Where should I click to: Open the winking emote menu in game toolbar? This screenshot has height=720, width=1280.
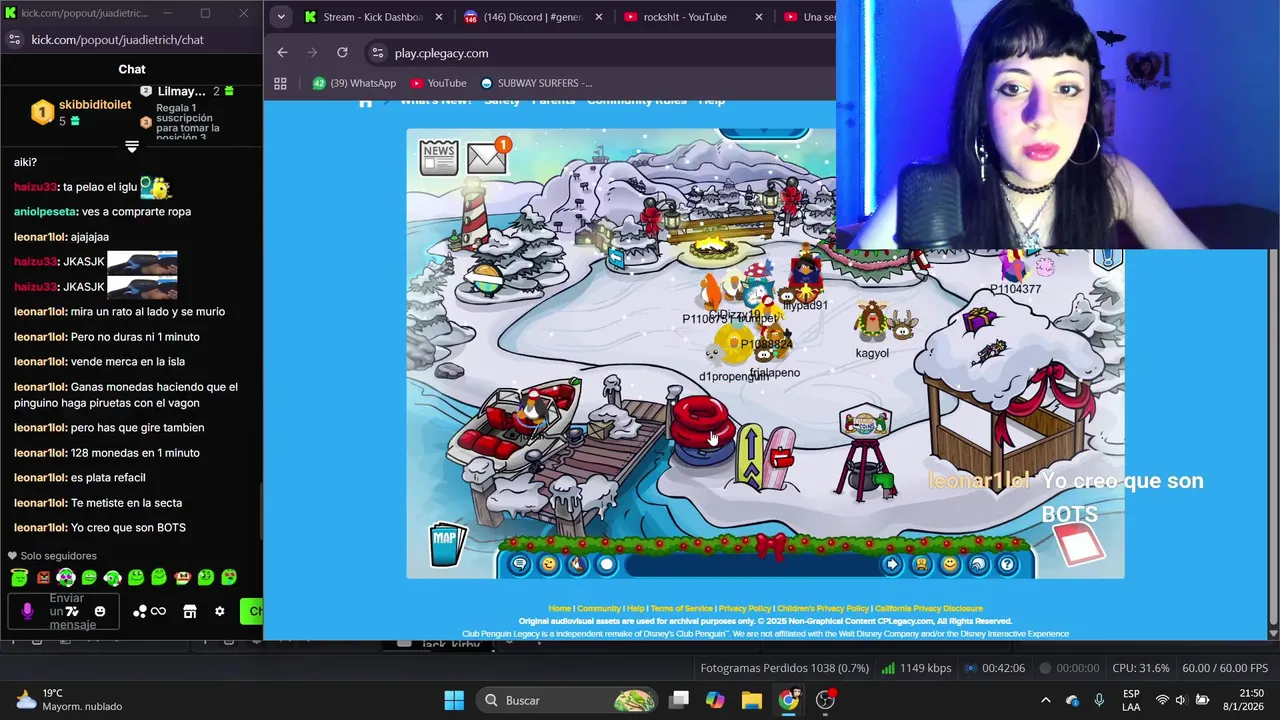548,564
